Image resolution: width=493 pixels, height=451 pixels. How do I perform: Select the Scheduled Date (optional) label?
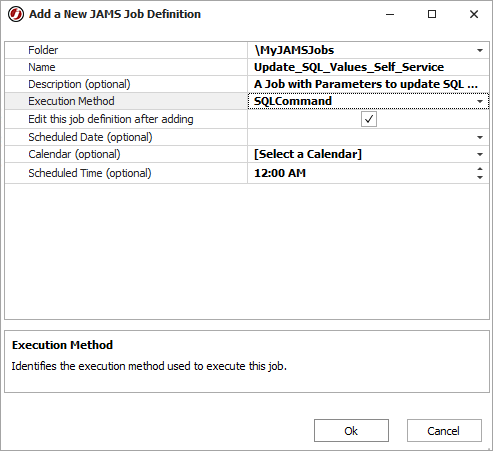[x=90, y=137]
